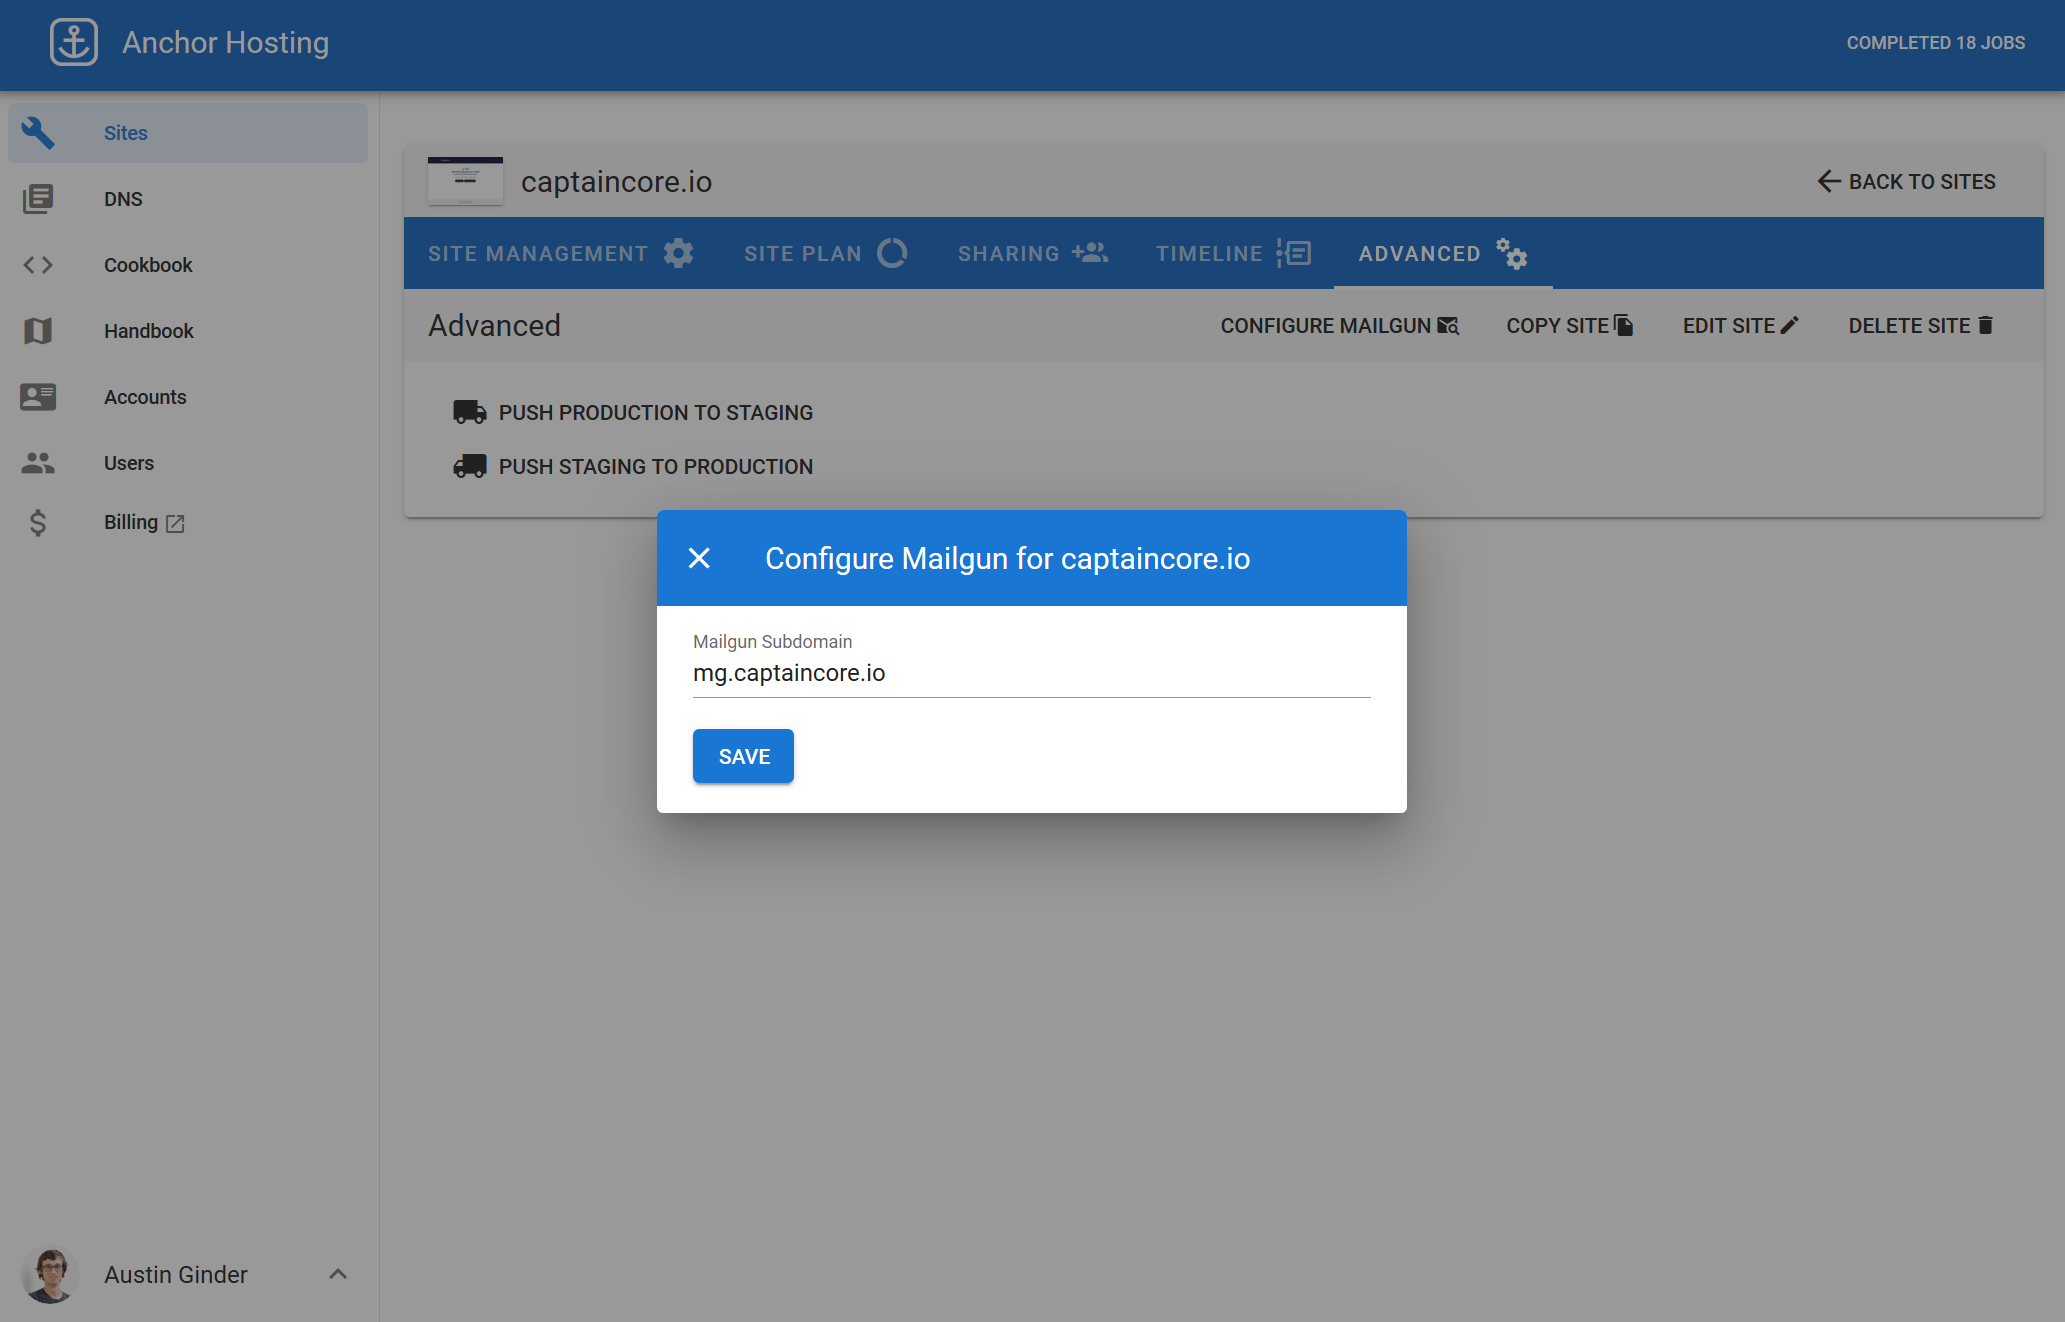The image size is (2065, 1322).
Task: Click the Mailgun Subdomain input field
Action: click(1031, 673)
